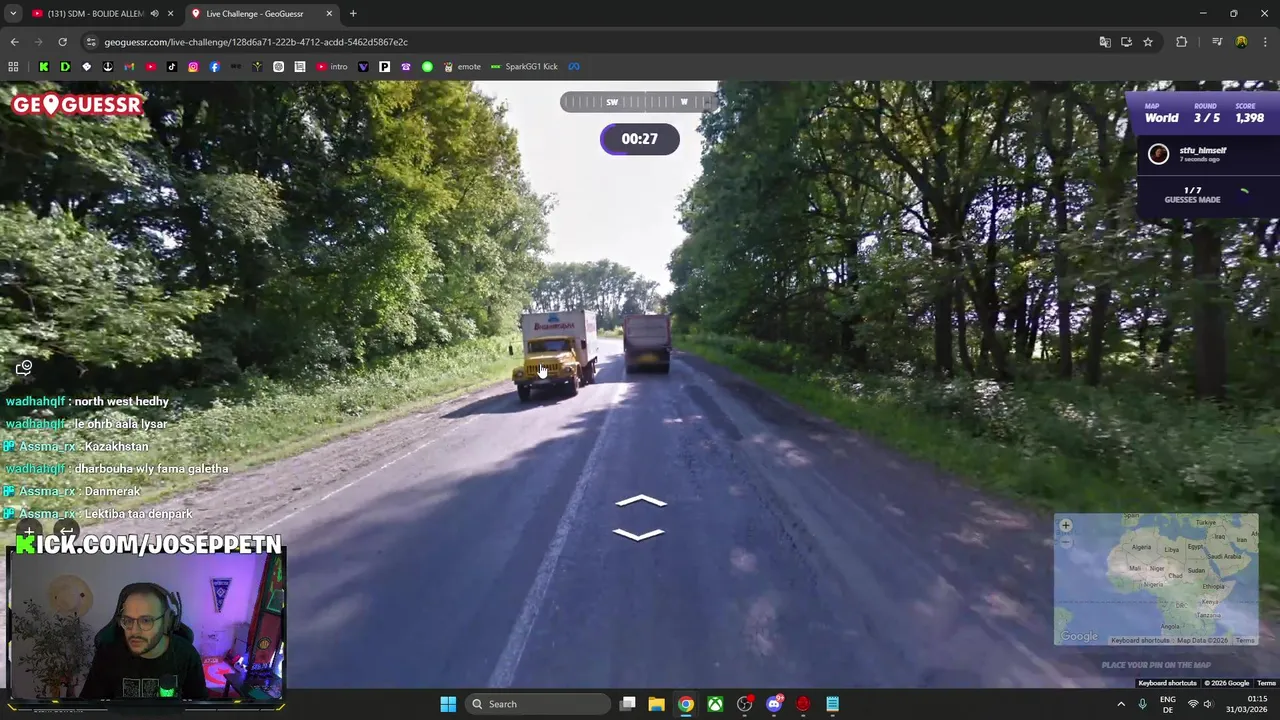
Task: Open the Extensions menu
Action: click(1181, 42)
